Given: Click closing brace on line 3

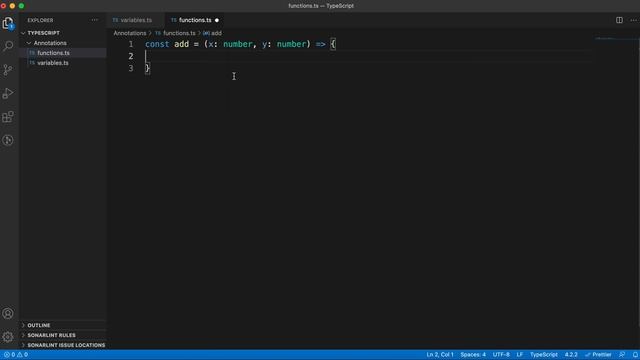Looking at the screenshot, I should coord(147,68).
